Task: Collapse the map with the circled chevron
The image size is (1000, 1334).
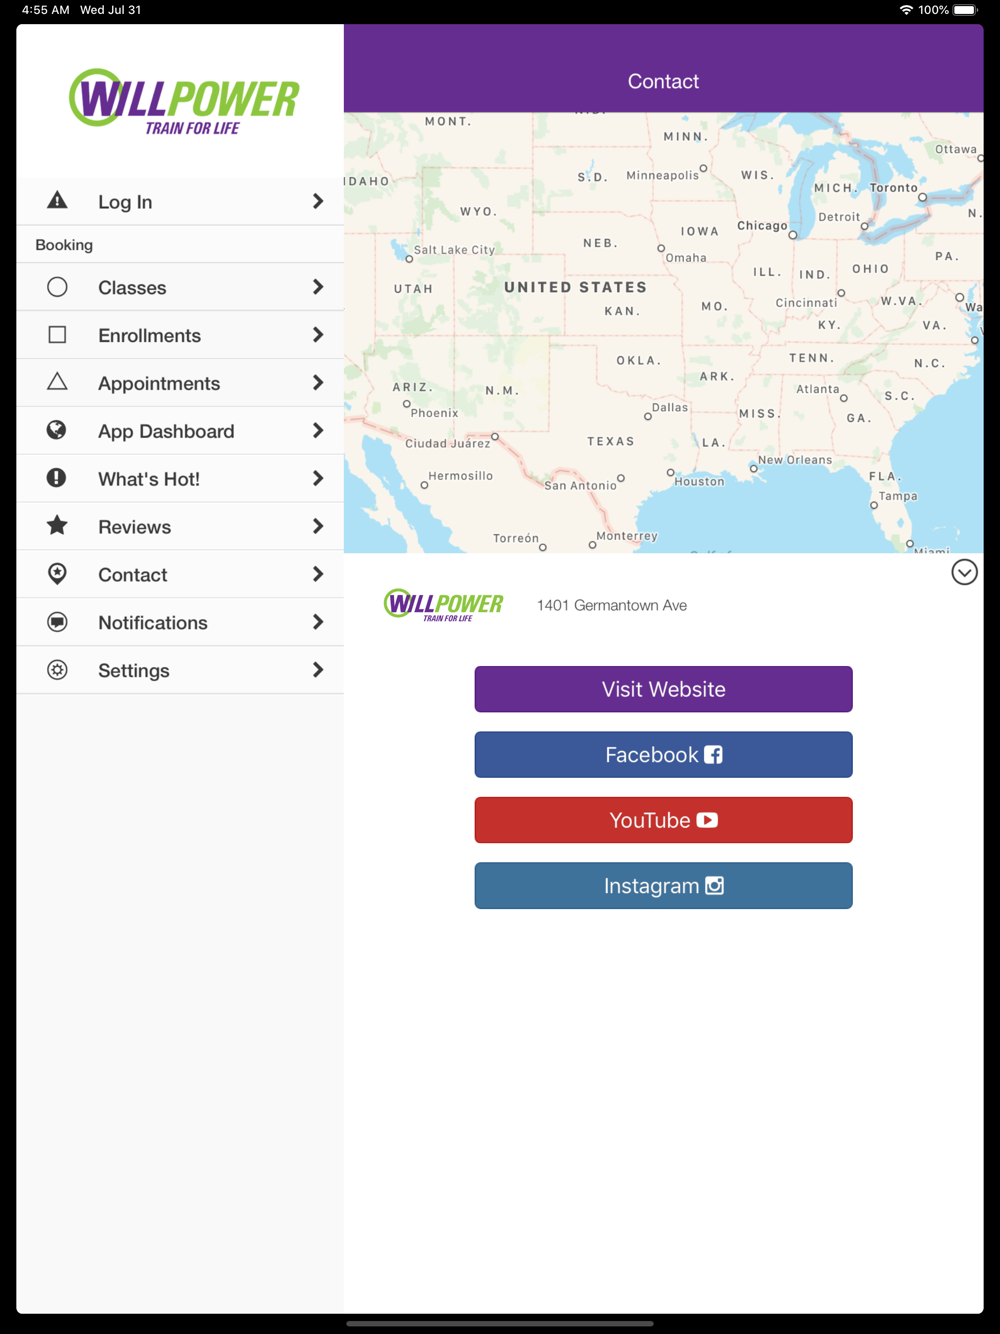Action: tap(964, 572)
